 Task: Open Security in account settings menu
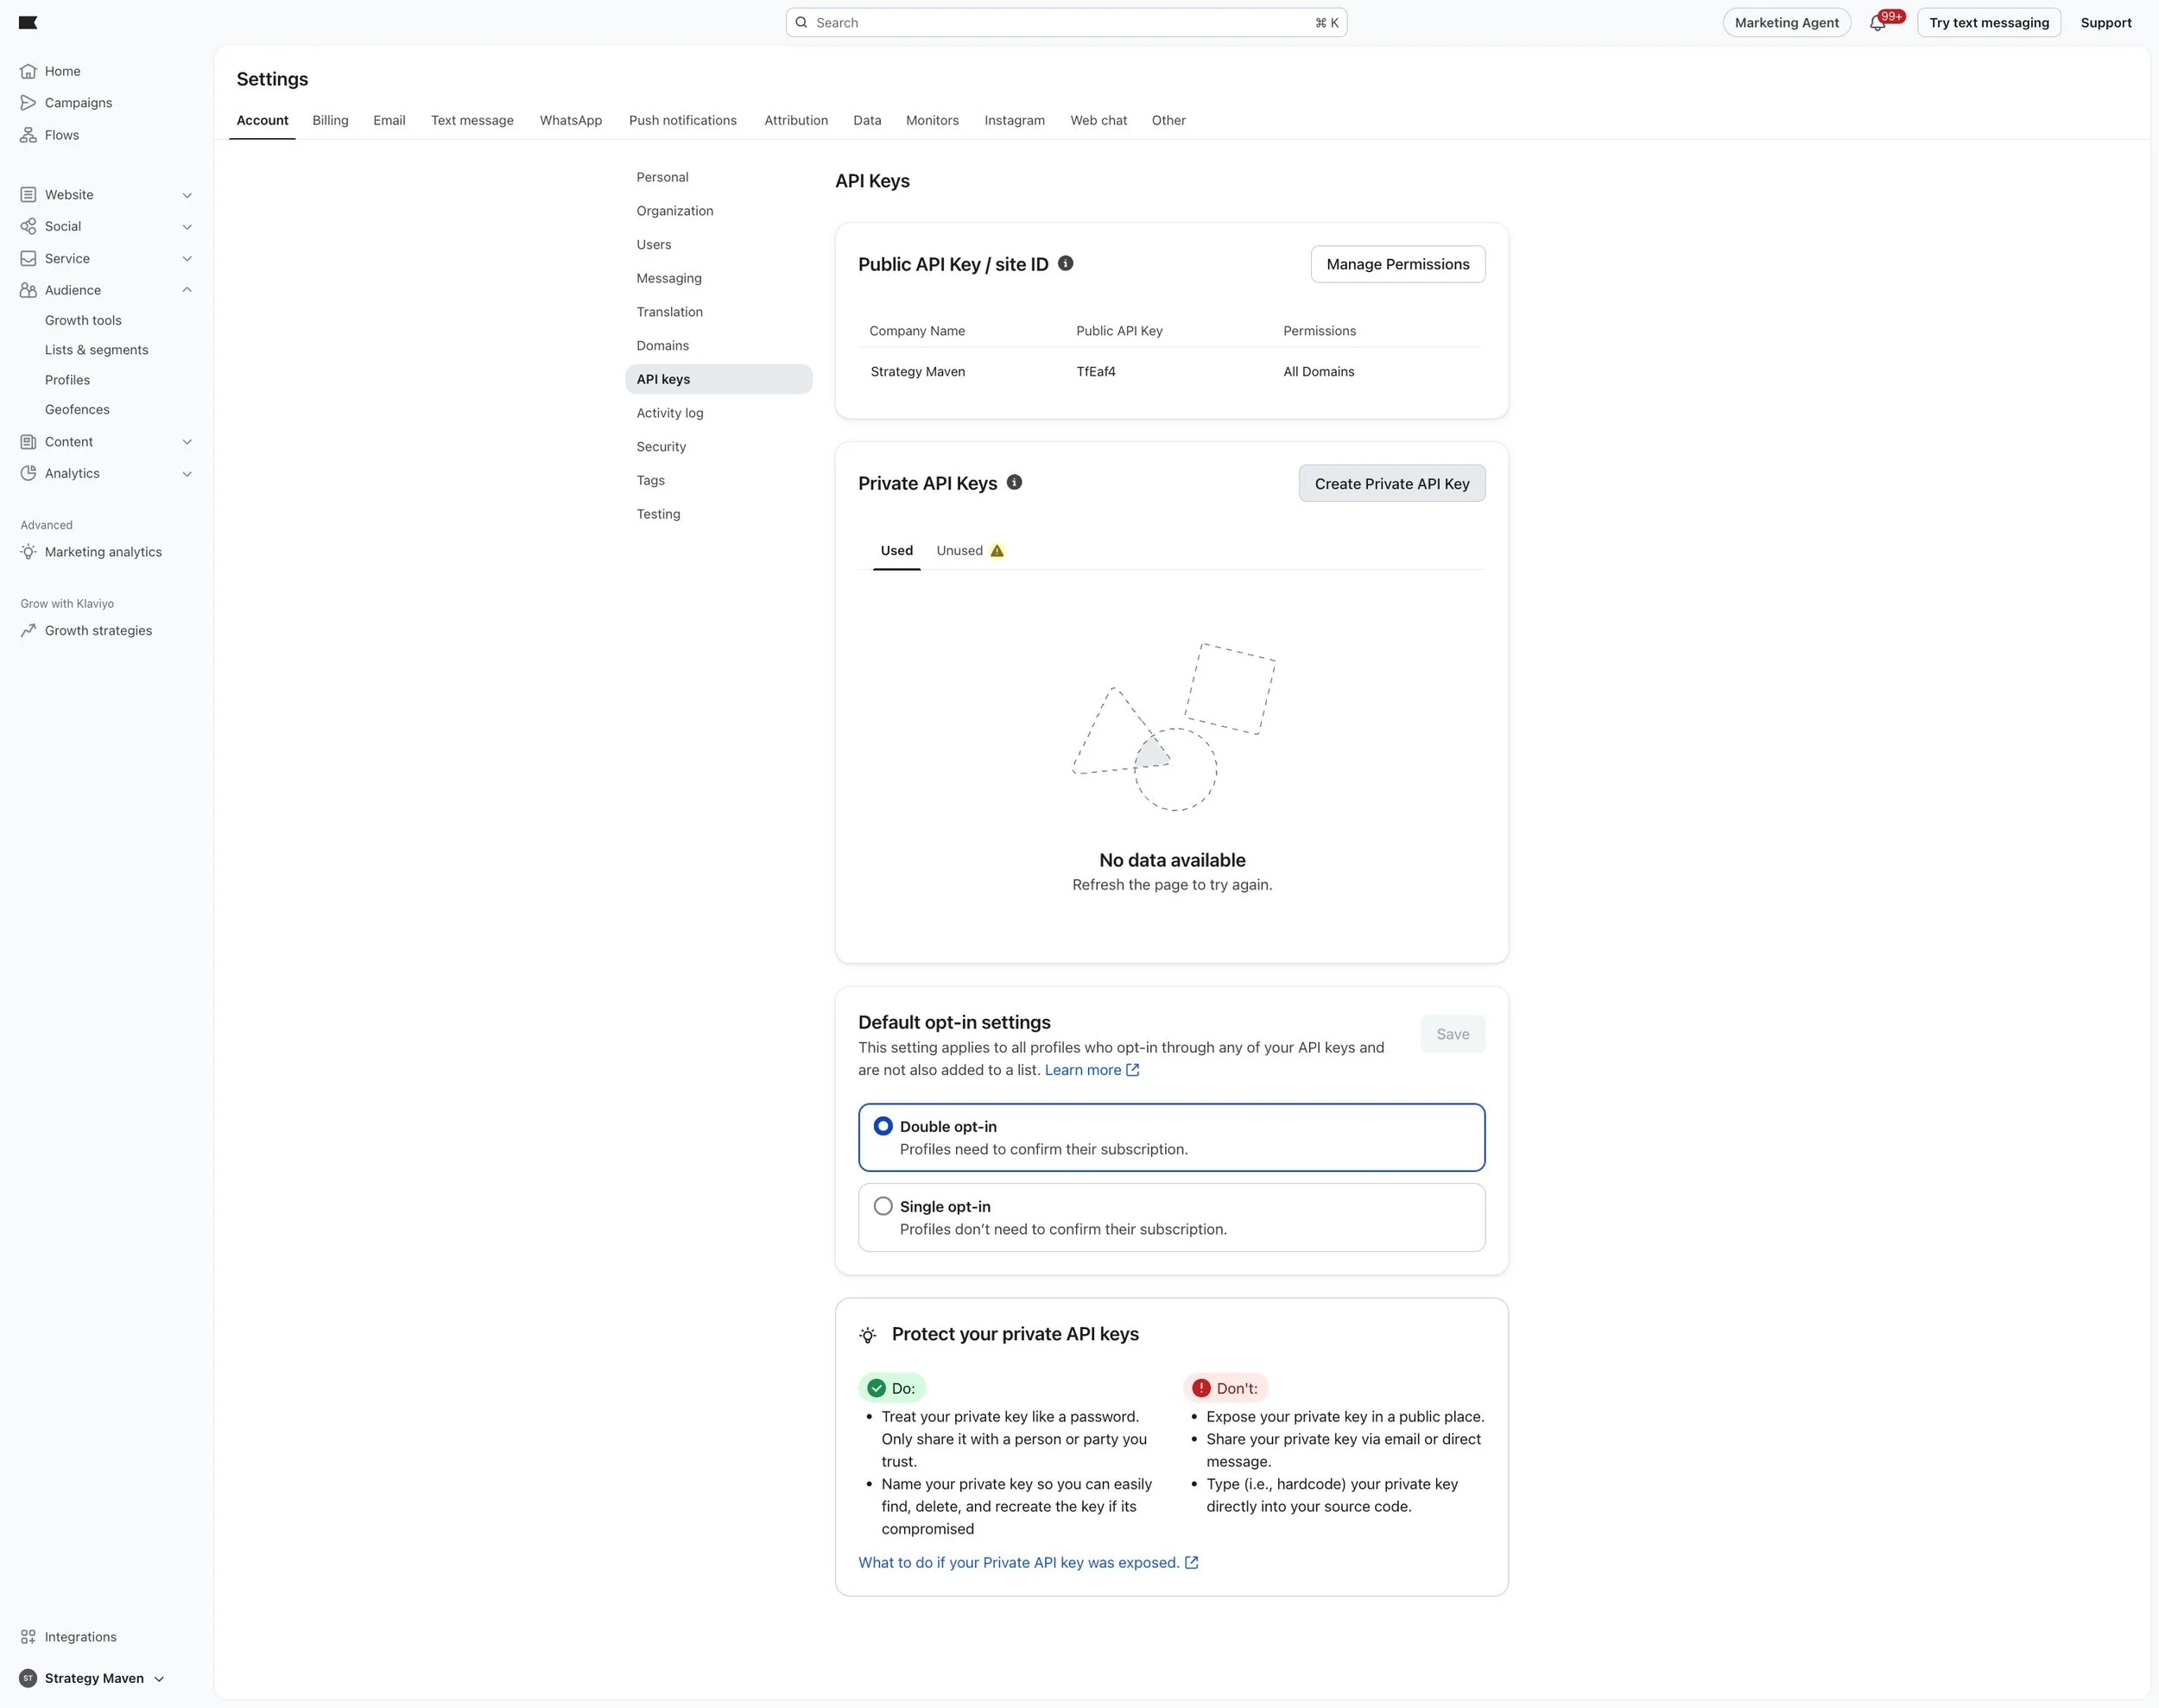pos(661,447)
